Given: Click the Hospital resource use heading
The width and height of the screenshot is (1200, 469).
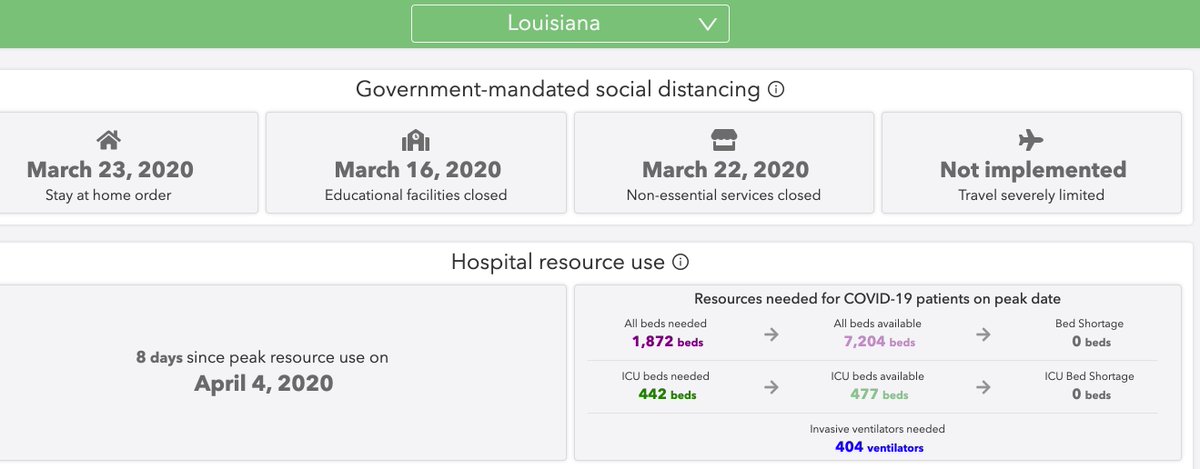Looking at the screenshot, I should coord(558,263).
